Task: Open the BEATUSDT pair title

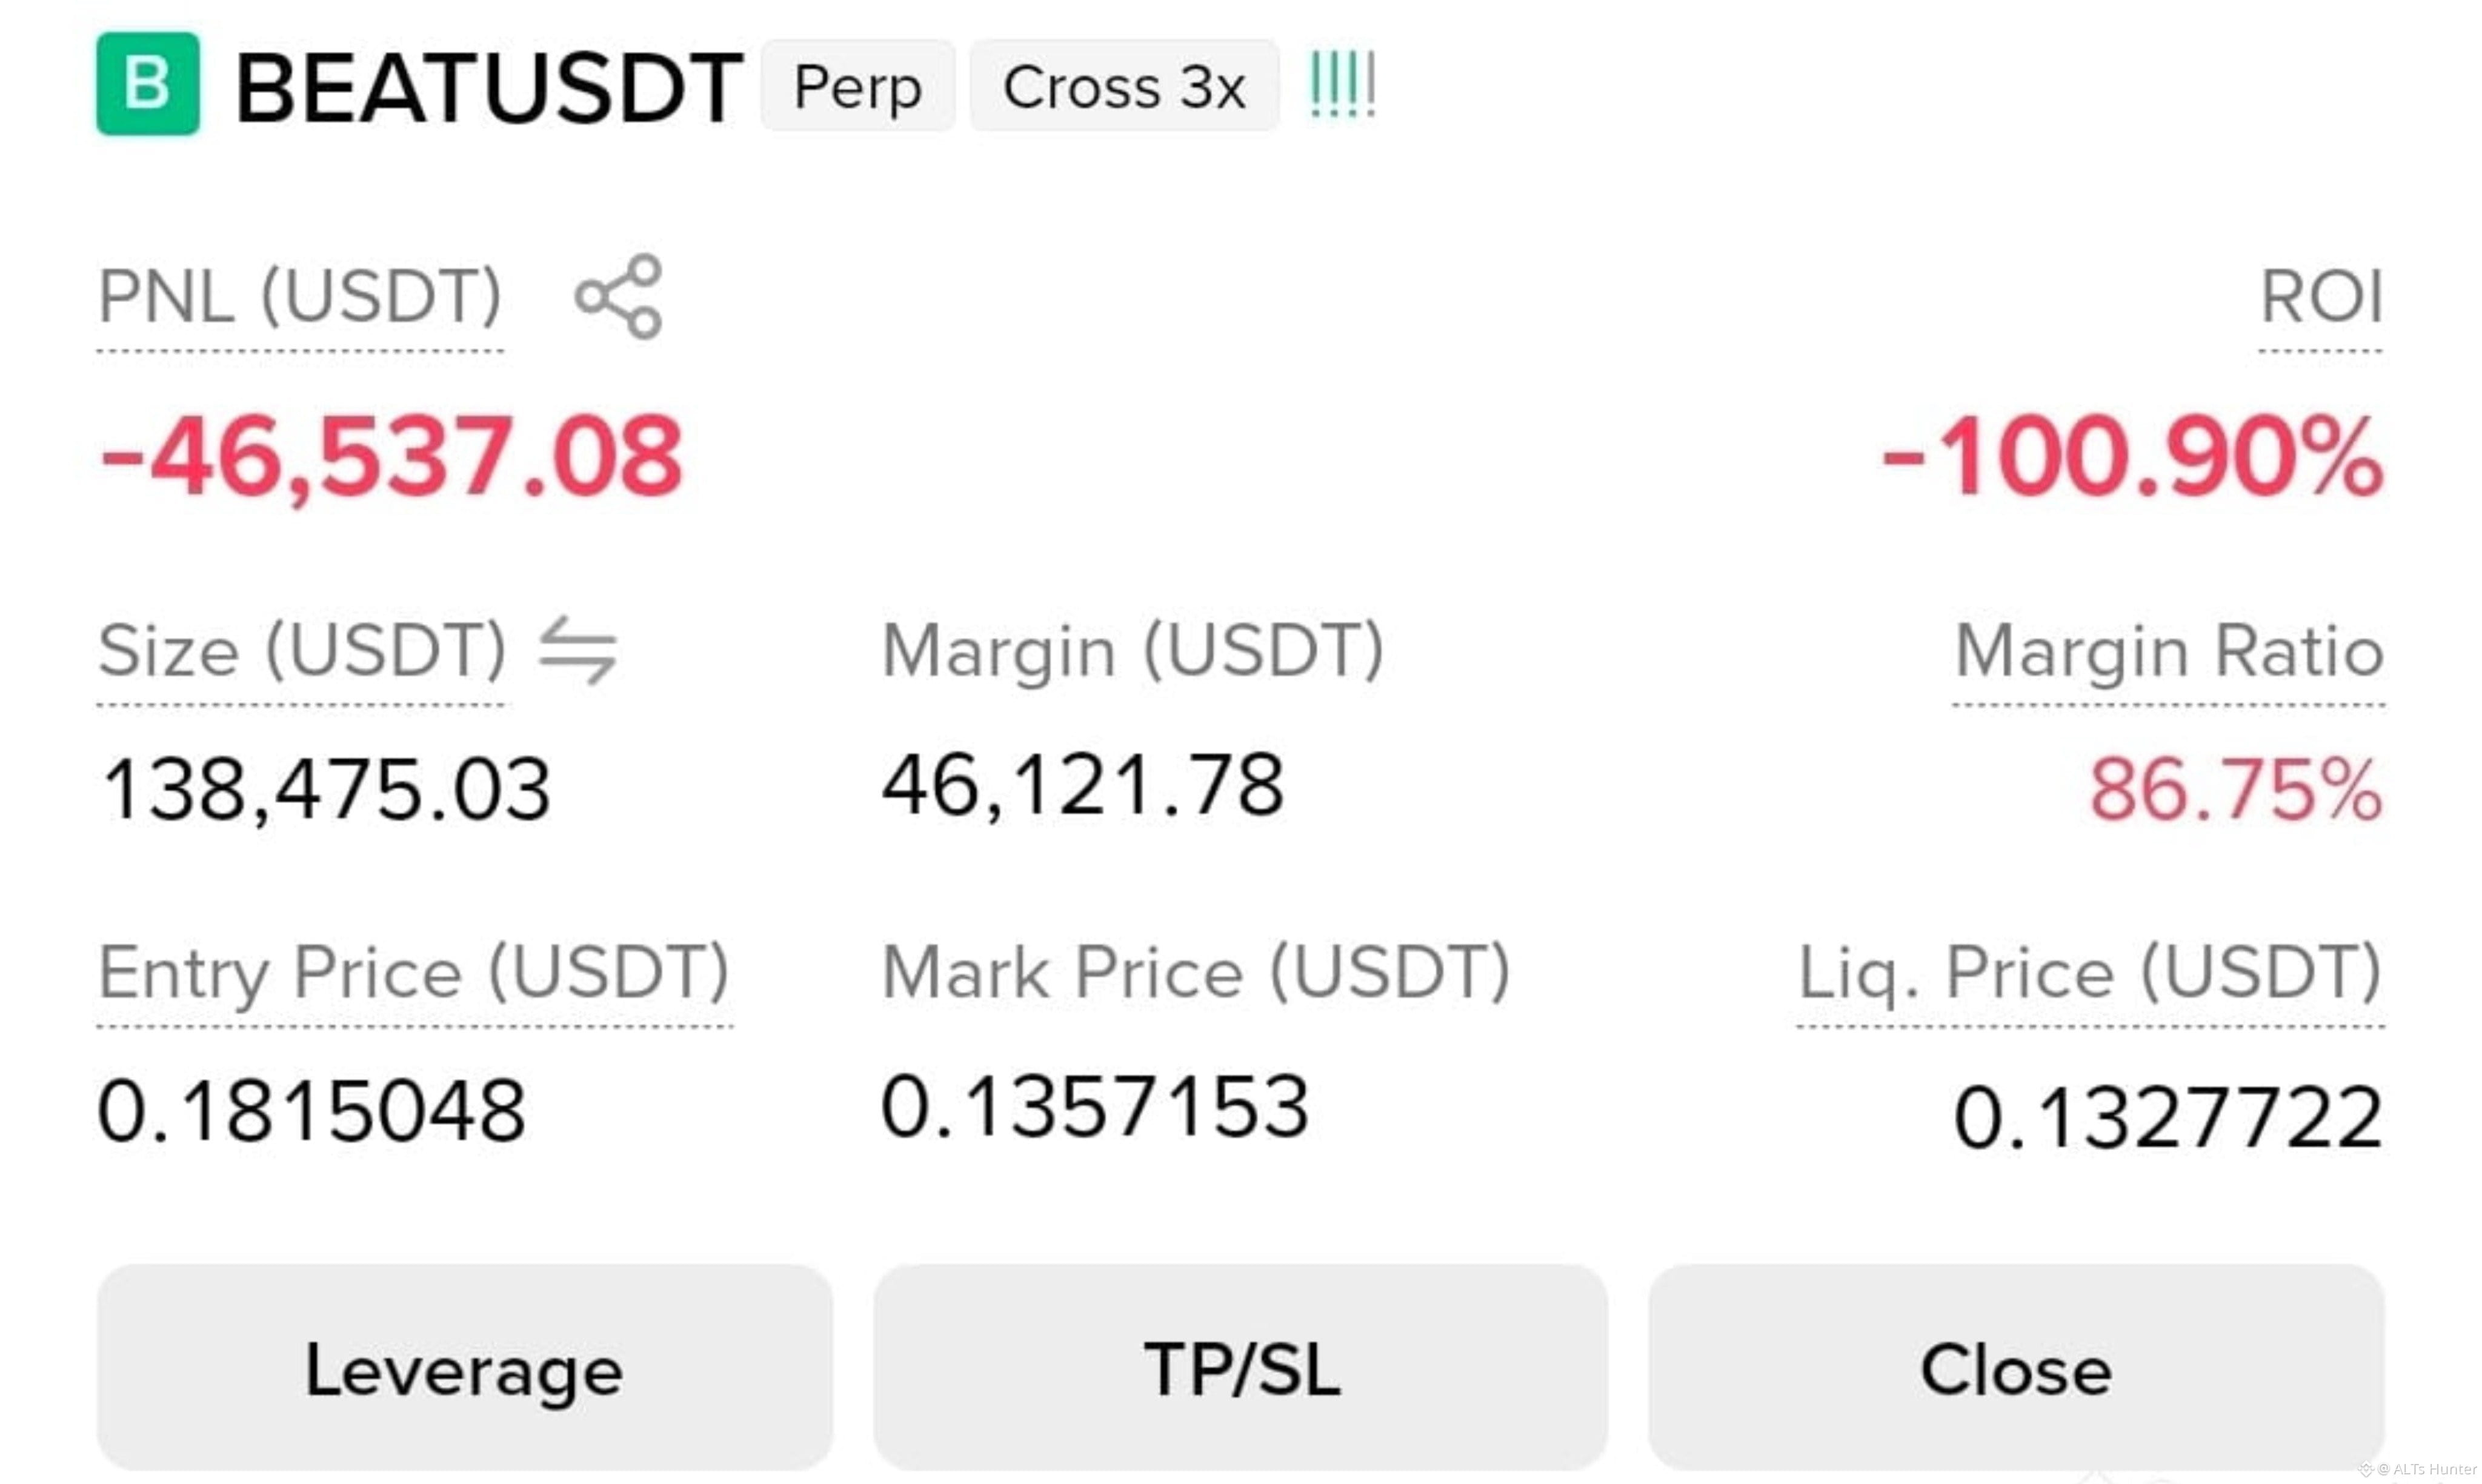Action: pyautogui.click(x=489, y=88)
